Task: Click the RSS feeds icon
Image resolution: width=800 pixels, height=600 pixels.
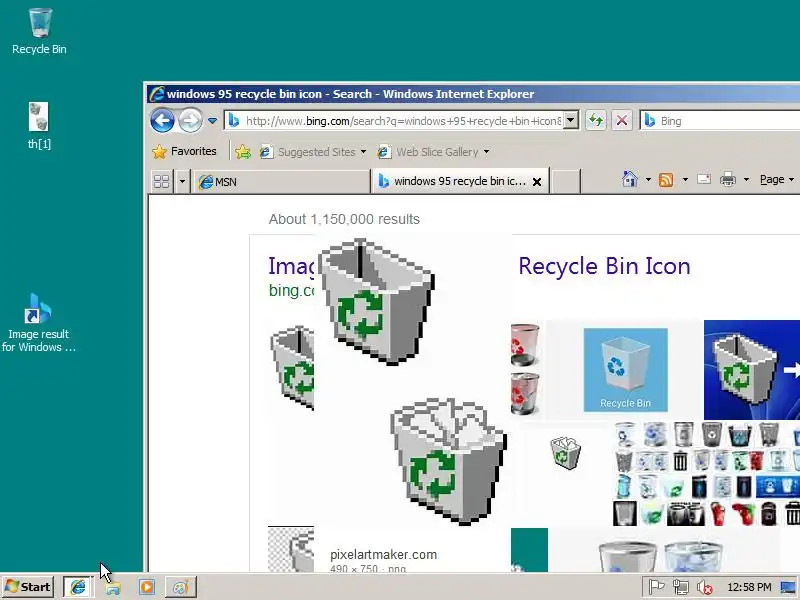Action: (x=666, y=180)
